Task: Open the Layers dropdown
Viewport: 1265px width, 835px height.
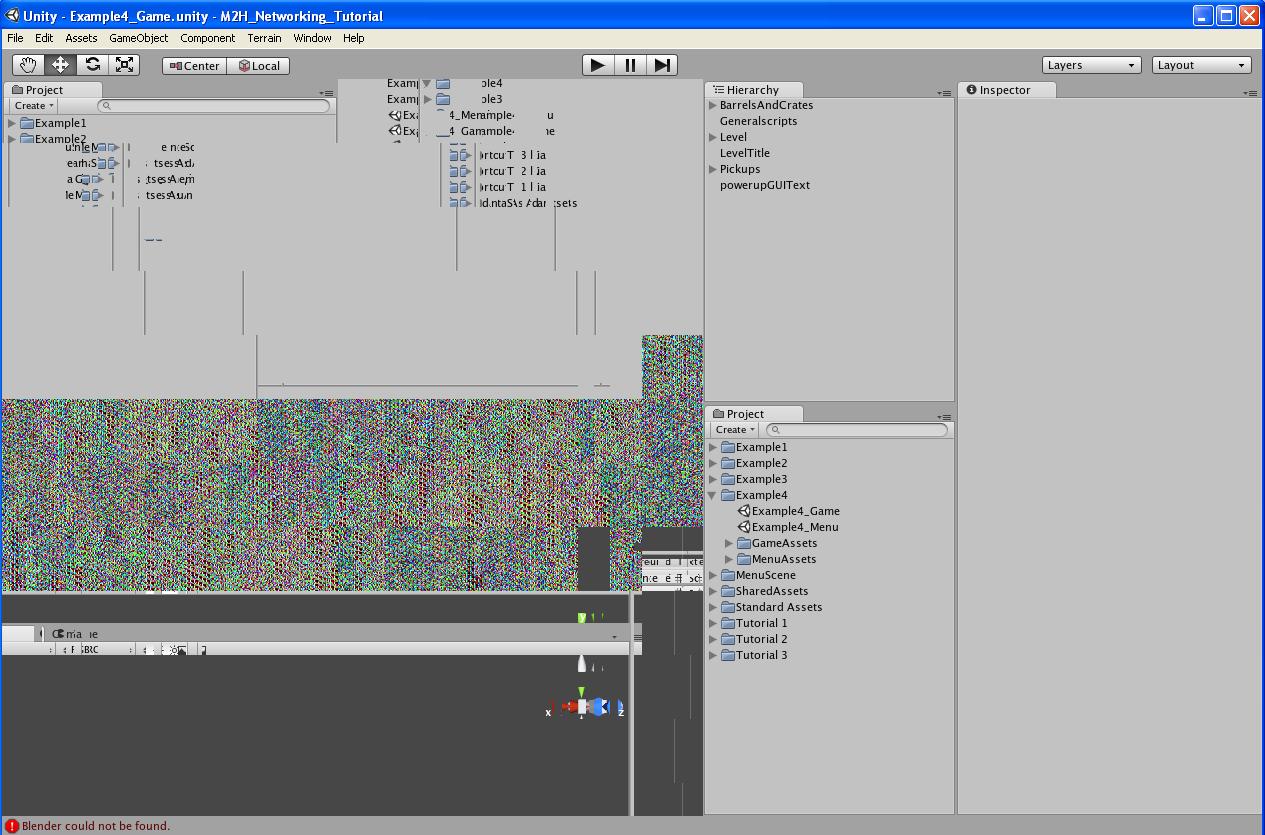Action: click(x=1091, y=64)
